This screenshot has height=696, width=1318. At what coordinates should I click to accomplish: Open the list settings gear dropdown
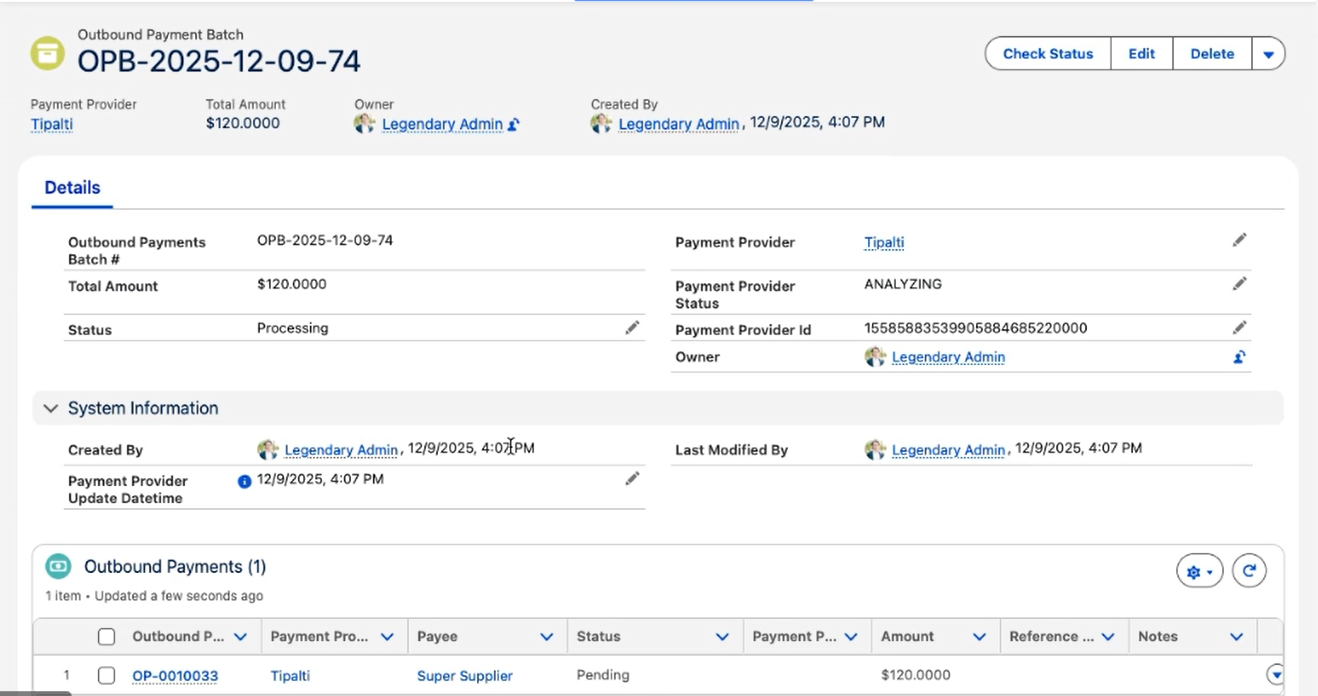(x=1199, y=571)
